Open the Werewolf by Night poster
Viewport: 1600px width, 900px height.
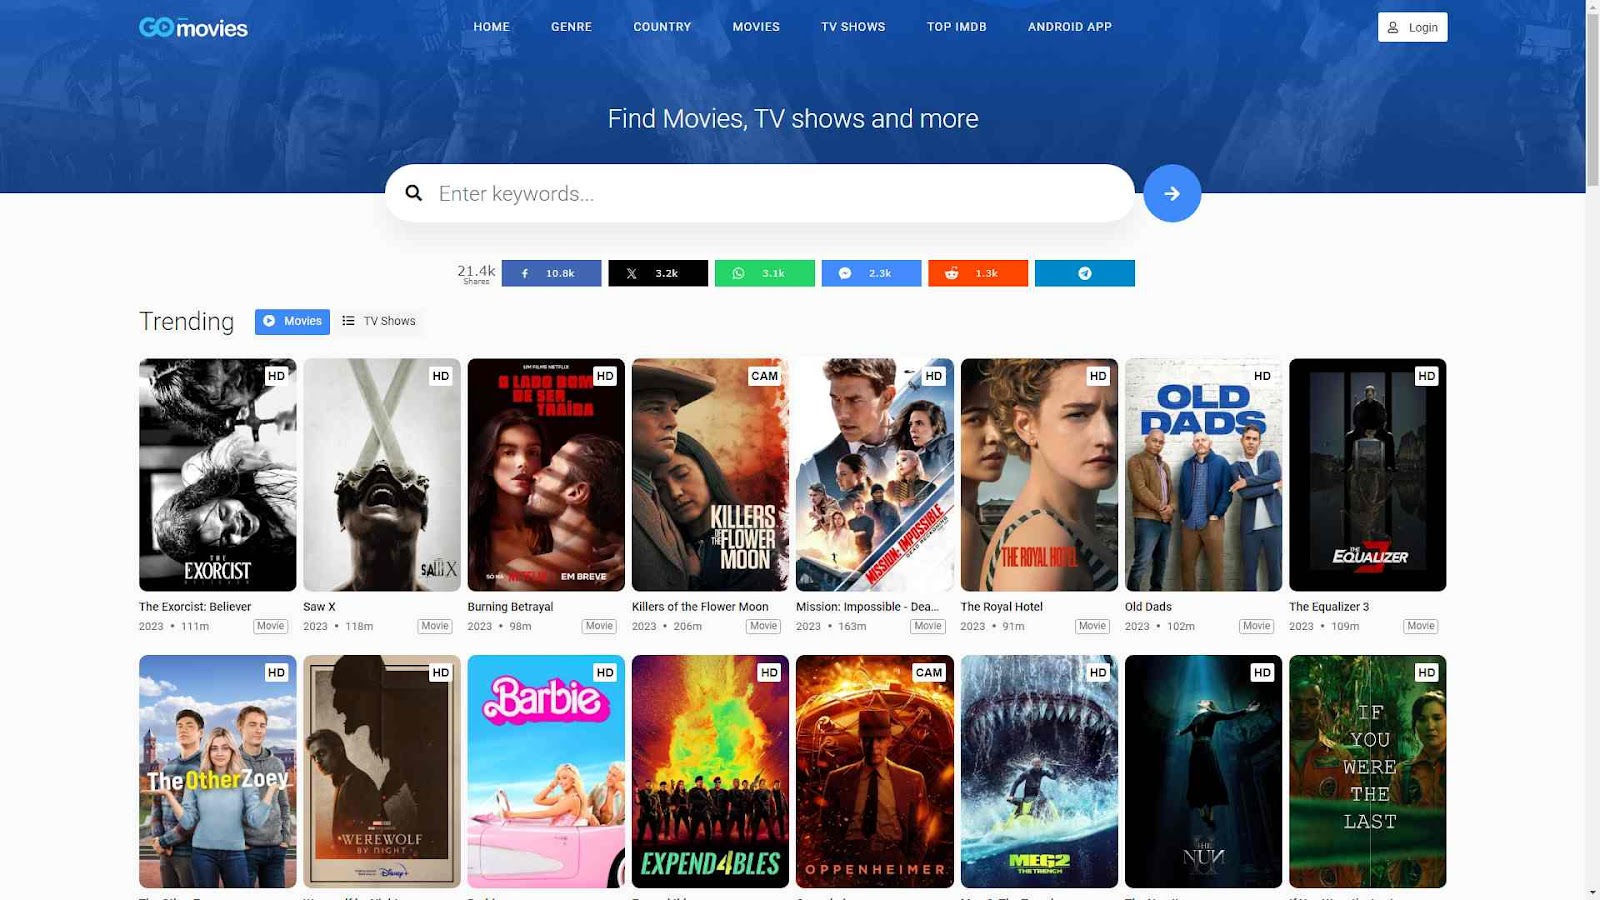[382, 771]
